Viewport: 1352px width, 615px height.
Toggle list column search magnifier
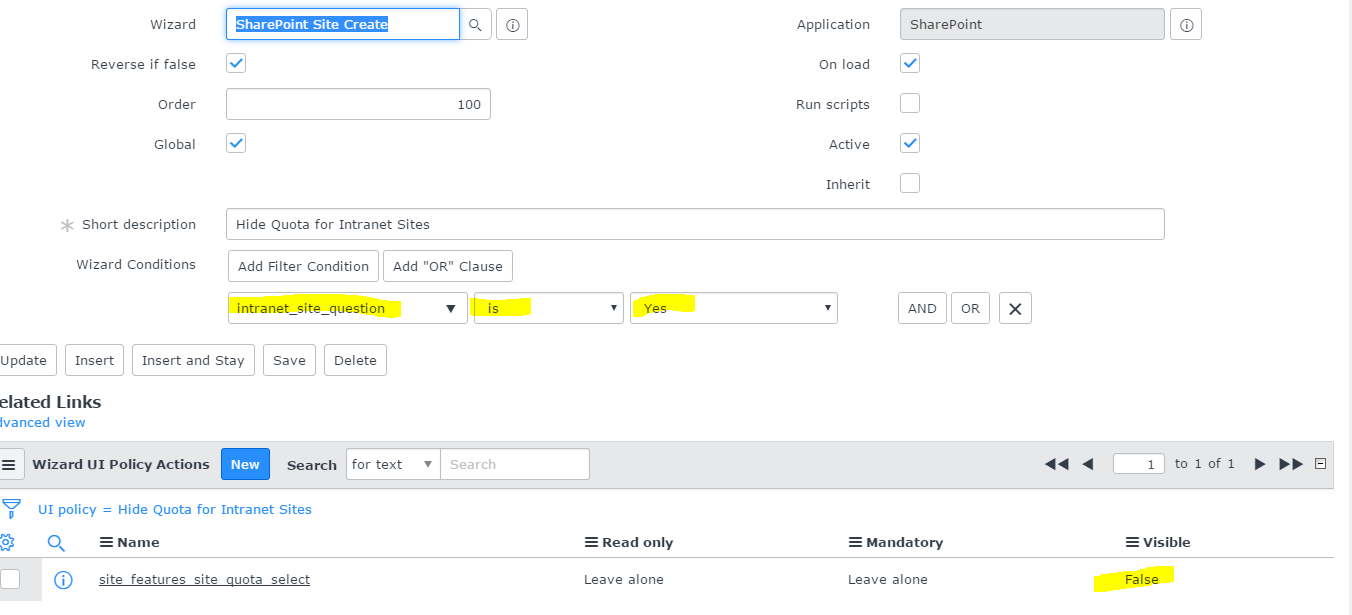pyautogui.click(x=56, y=542)
